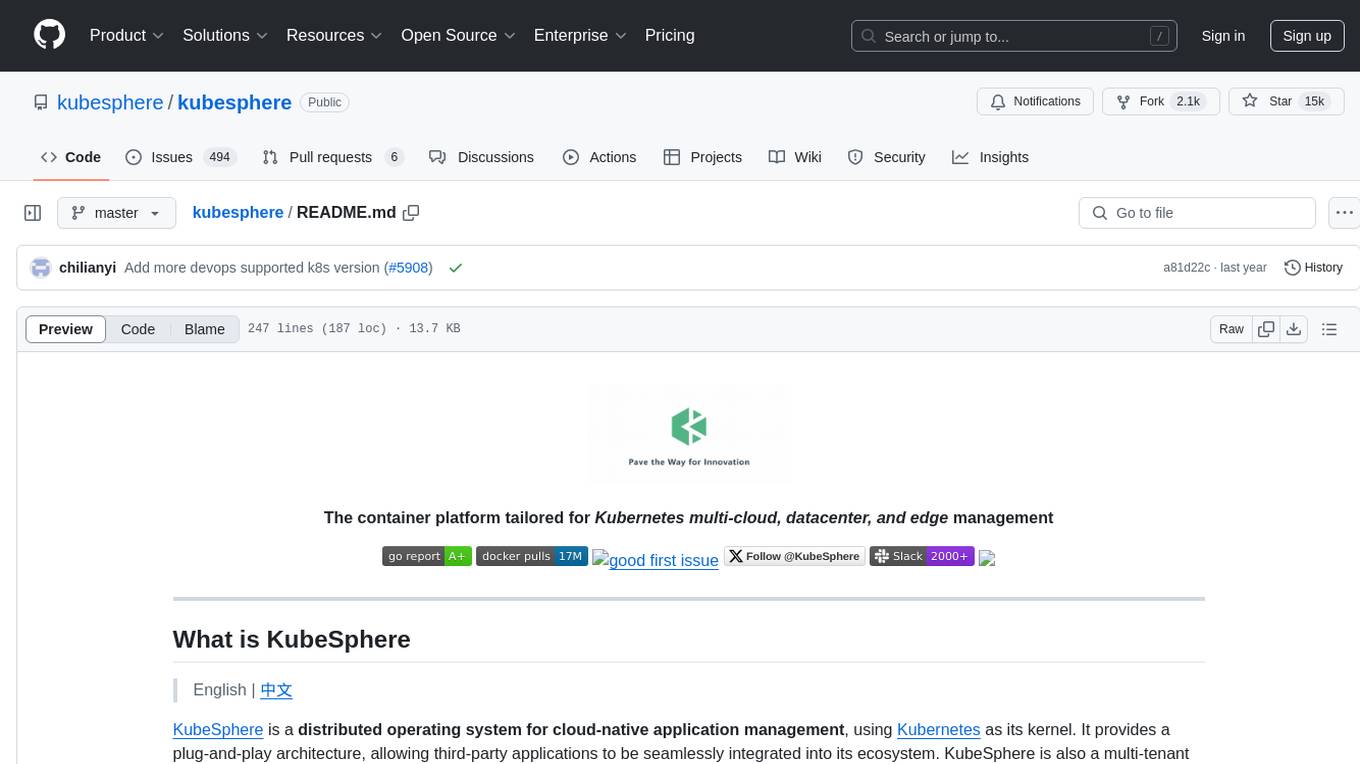Image resolution: width=1360 pixels, height=764 pixels.
Task: Open the Kubernetes link in the description
Action: (939, 730)
